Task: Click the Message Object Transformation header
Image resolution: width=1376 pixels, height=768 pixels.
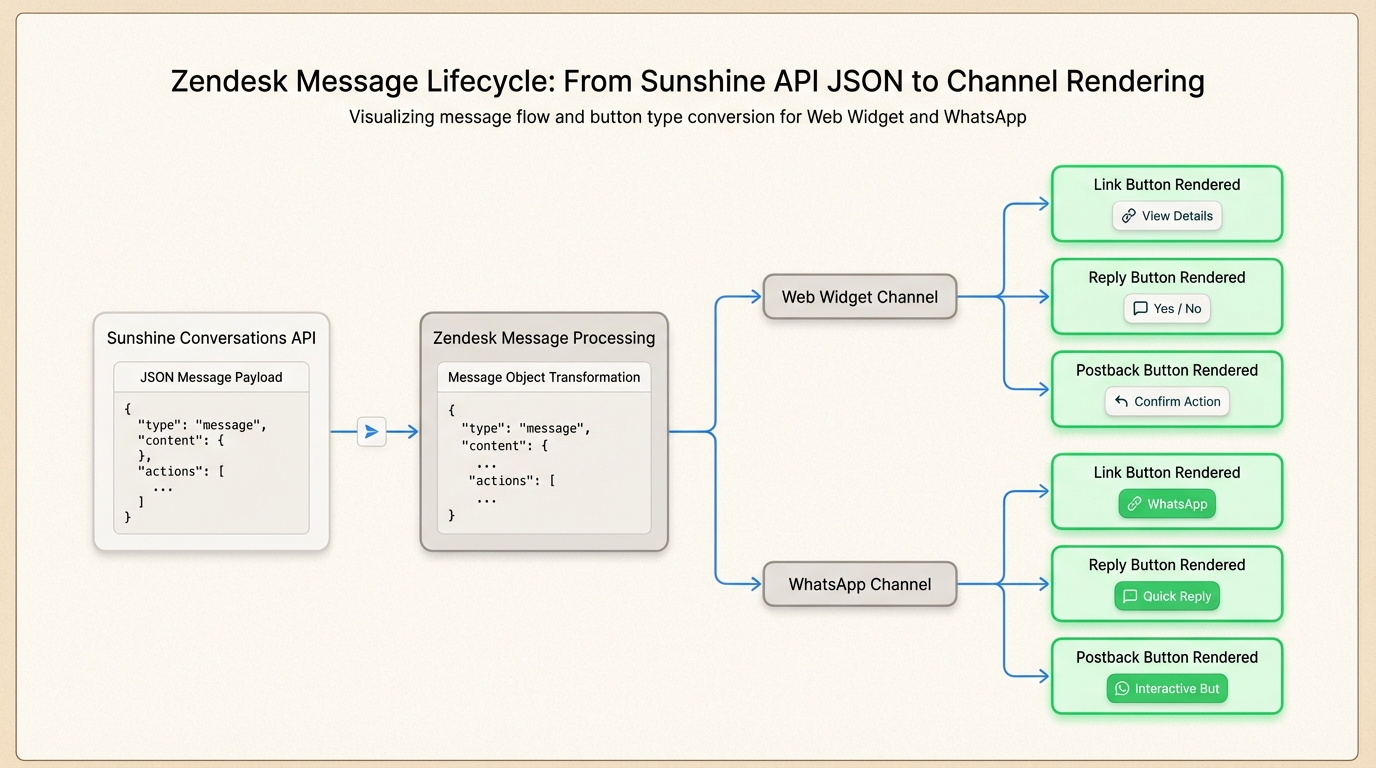Action: pos(544,377)
